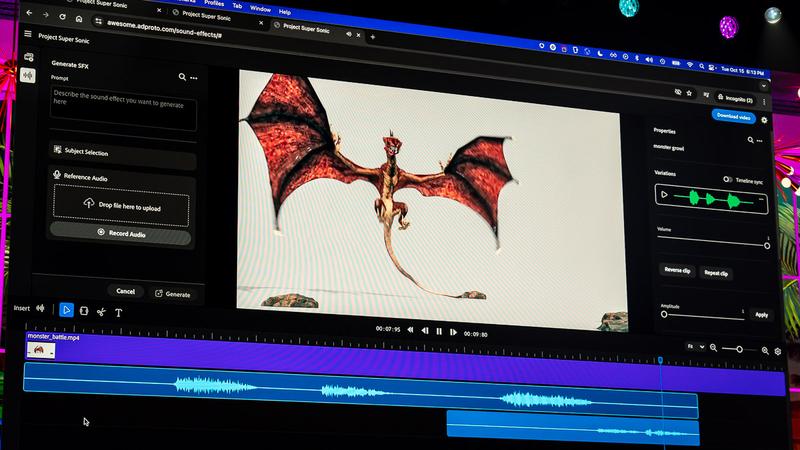Toggle the Timeline sync switch

(727, 180)
